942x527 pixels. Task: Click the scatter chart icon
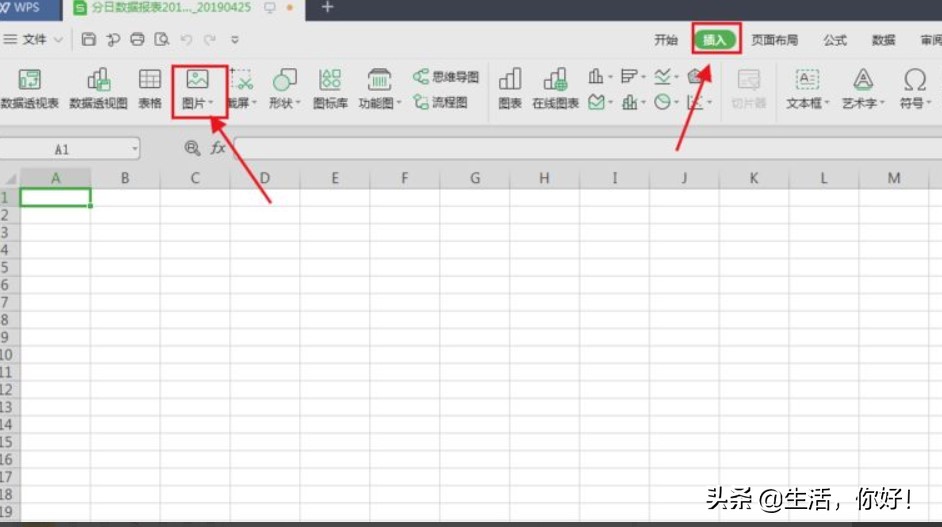click(x=694, y=102)
